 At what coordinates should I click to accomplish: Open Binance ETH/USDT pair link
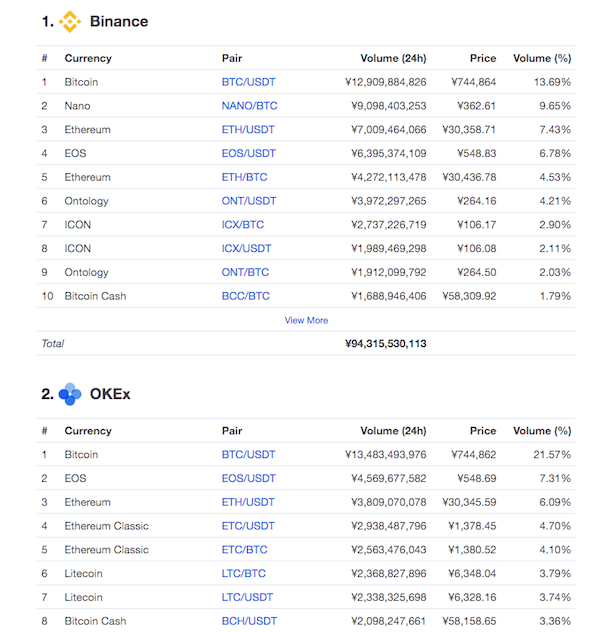click(x=248, y=130)
